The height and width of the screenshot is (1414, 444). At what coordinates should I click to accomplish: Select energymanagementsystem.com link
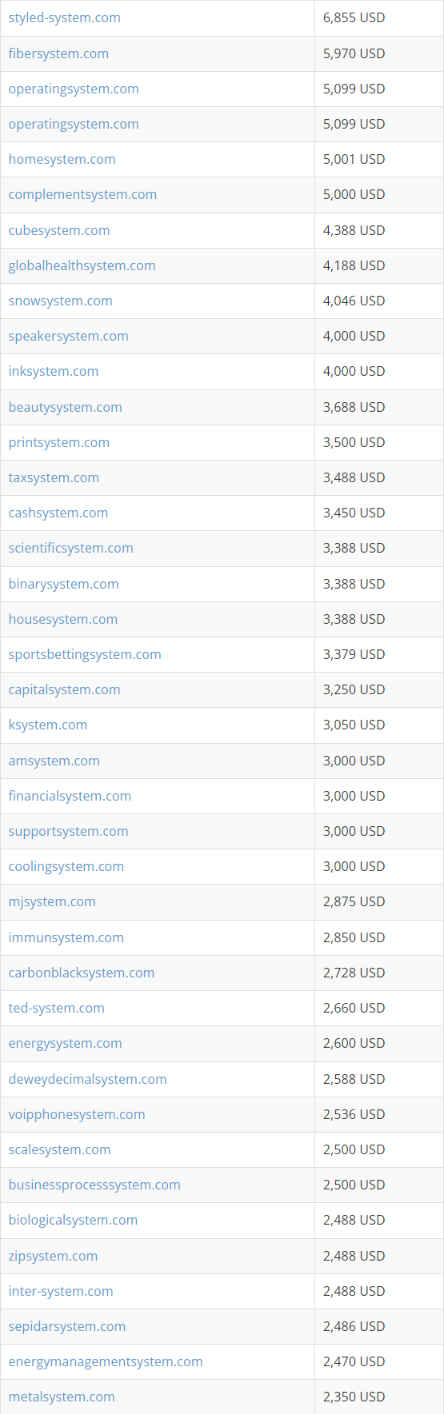coord(105,1361)
